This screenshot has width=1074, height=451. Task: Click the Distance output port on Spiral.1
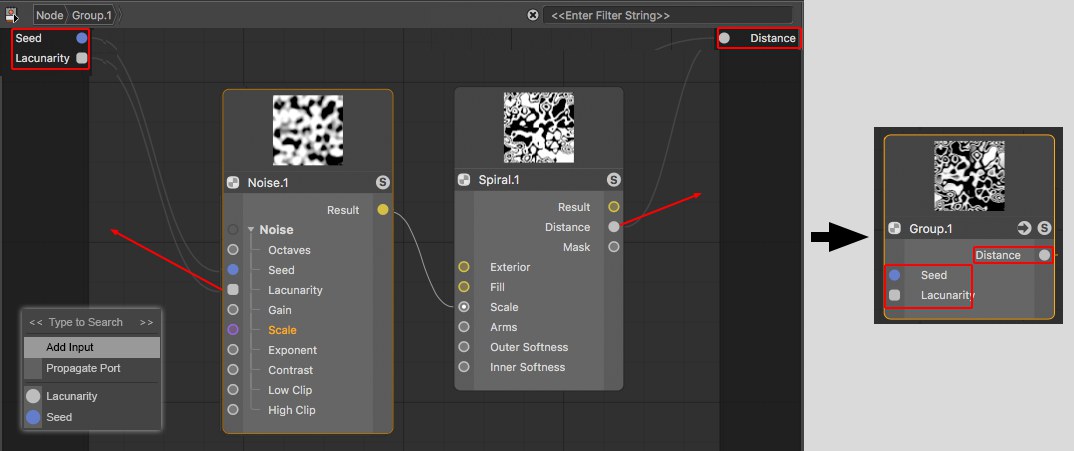(613, 227)
